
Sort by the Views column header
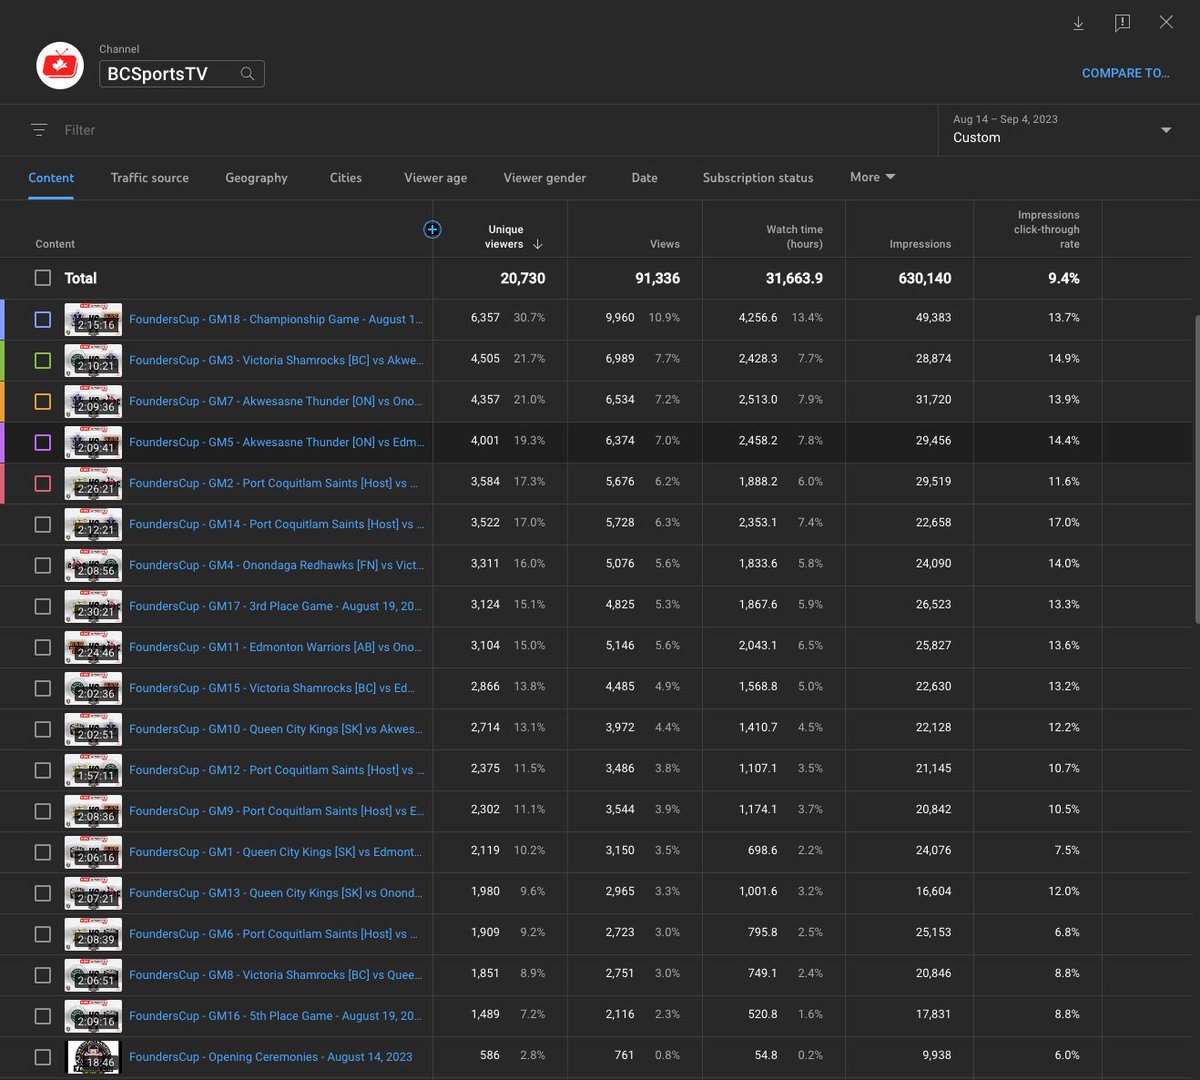pos(664,244)
